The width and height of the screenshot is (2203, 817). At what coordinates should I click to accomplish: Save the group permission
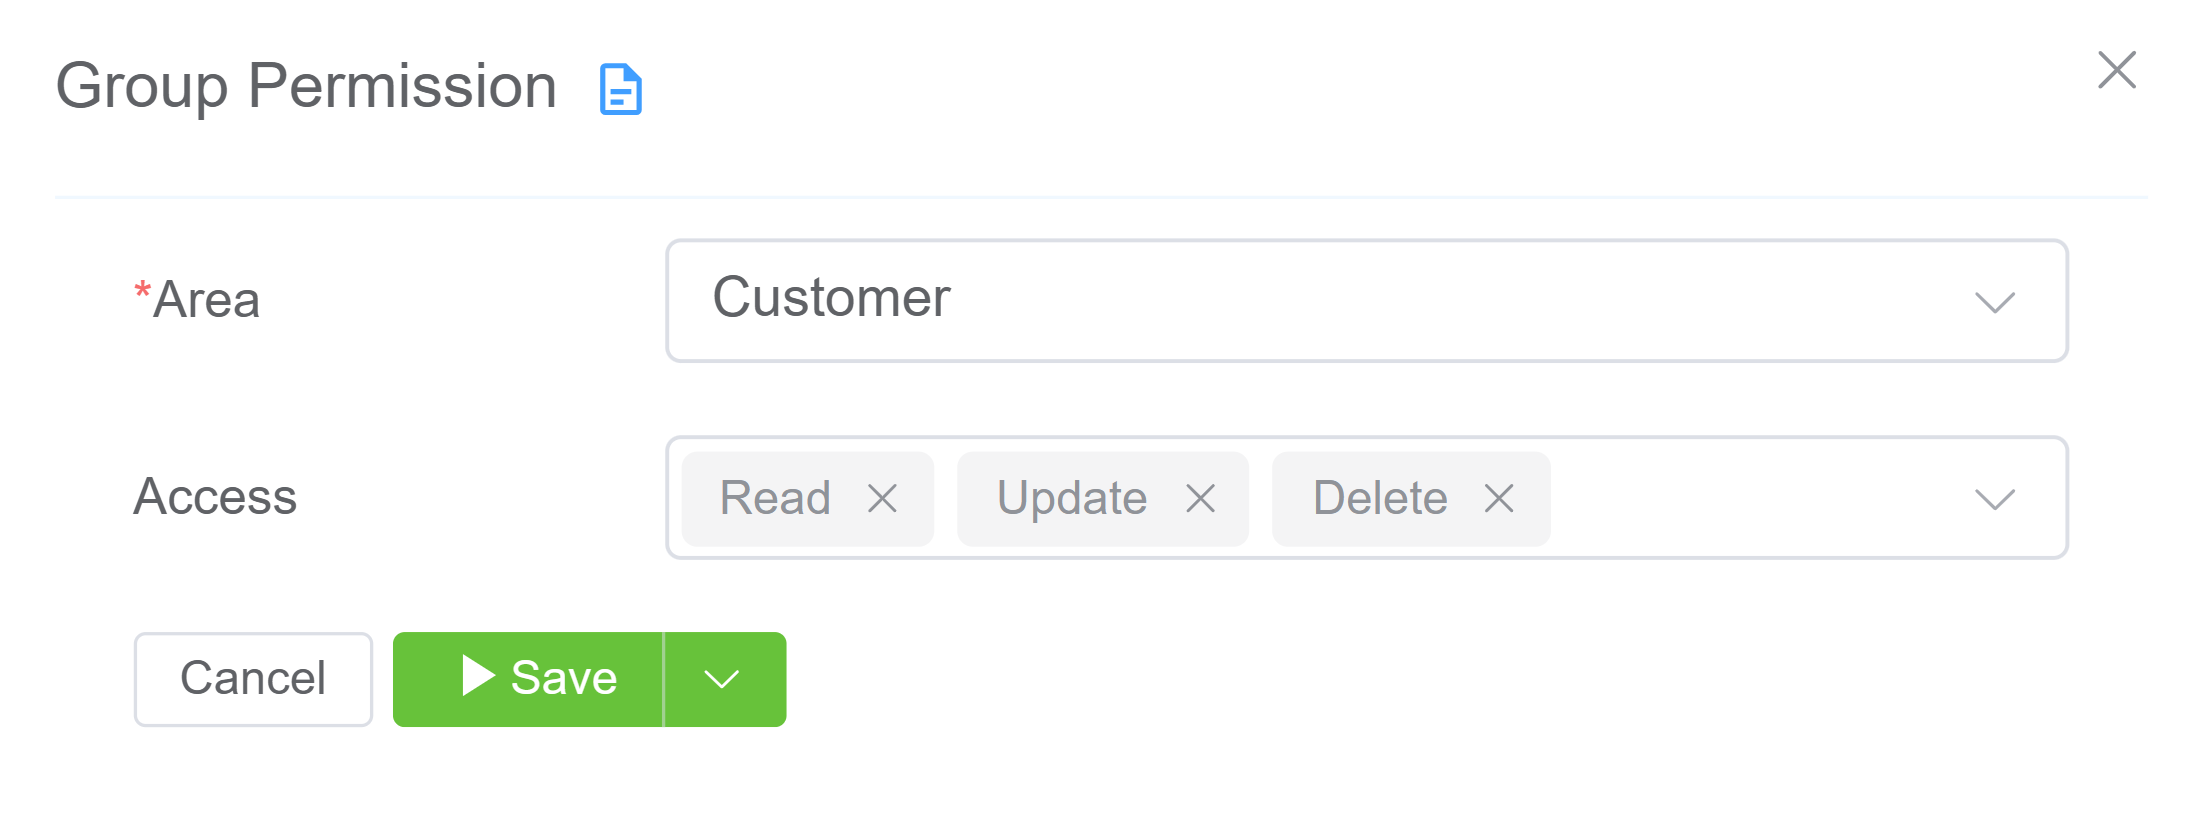click(x=563, y=679)
